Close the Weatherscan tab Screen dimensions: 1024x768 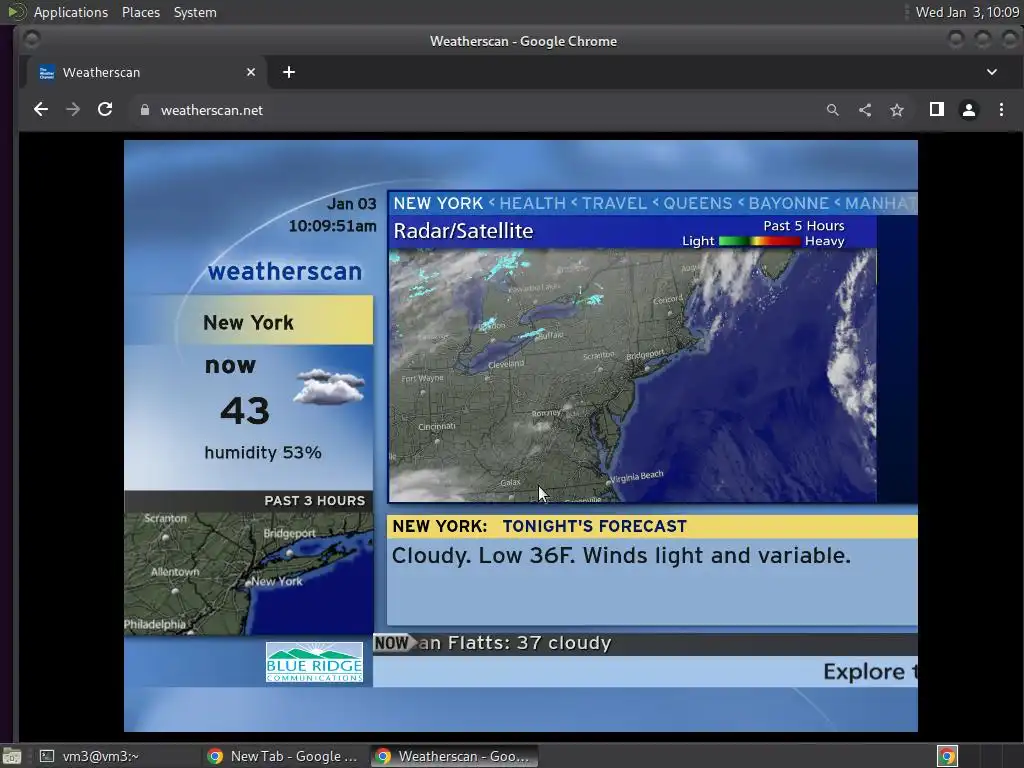251,72
